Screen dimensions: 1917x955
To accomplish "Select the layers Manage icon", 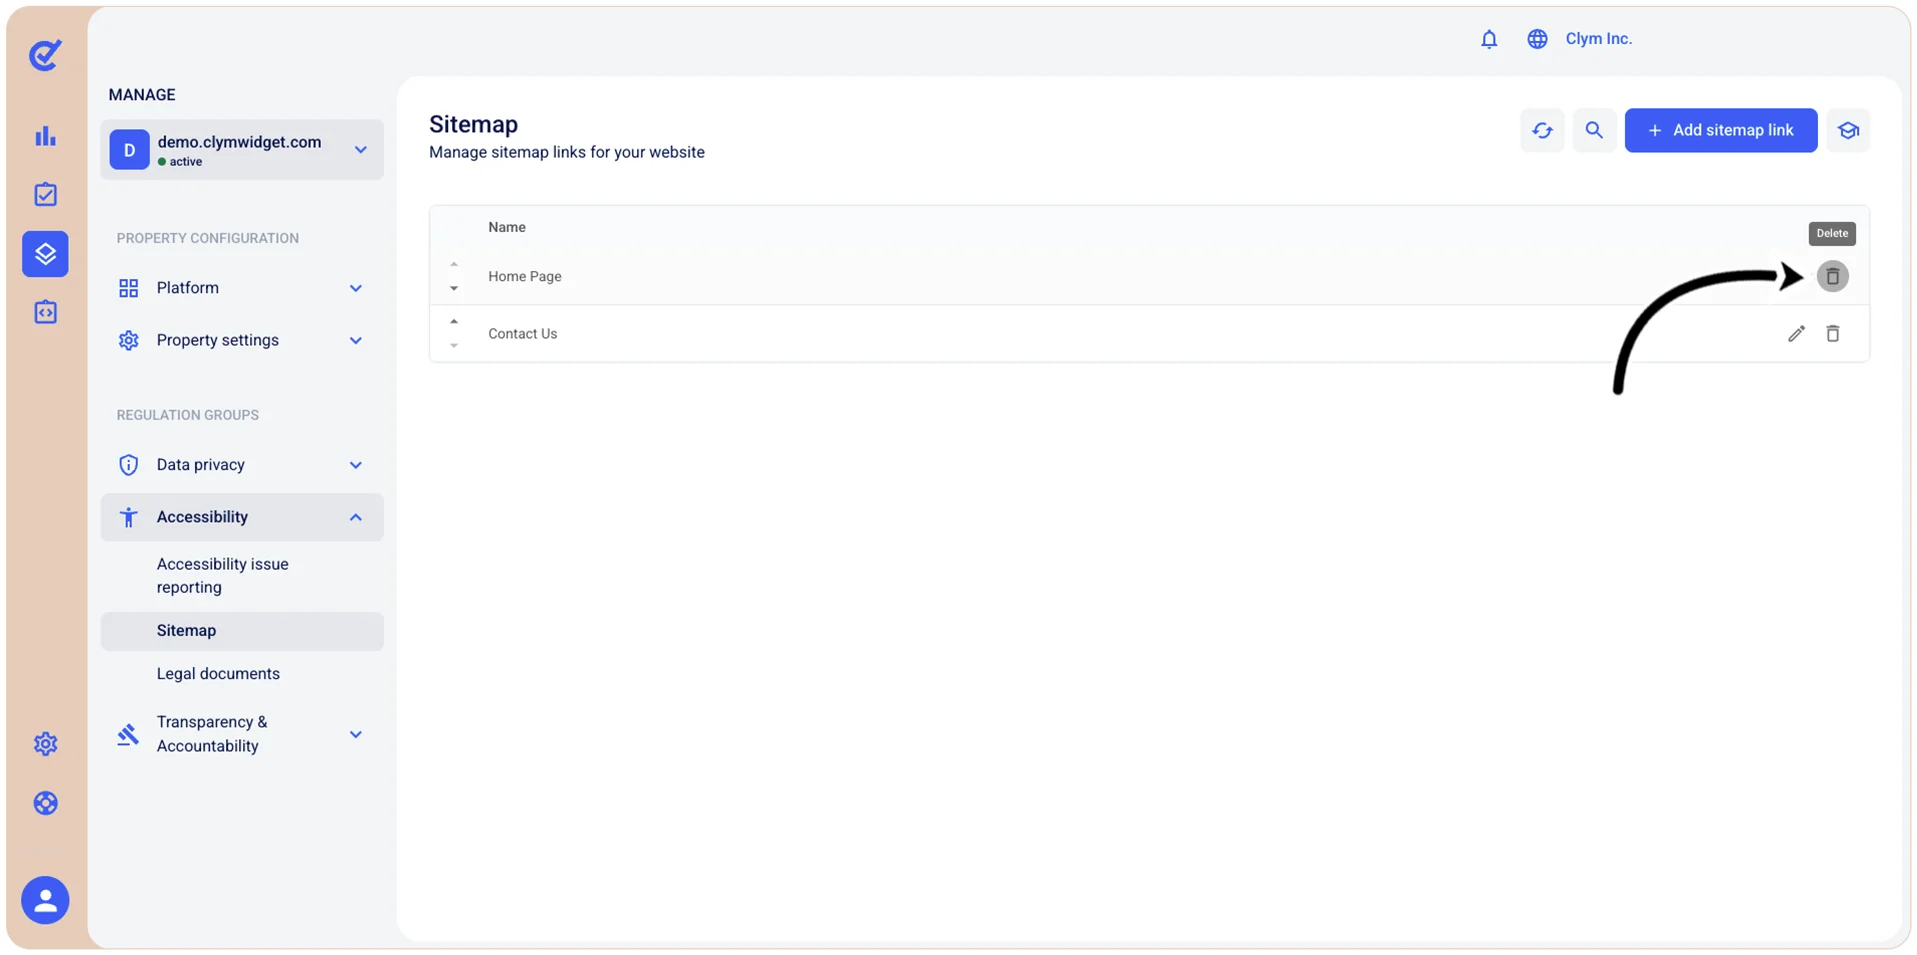I will 45,254.
